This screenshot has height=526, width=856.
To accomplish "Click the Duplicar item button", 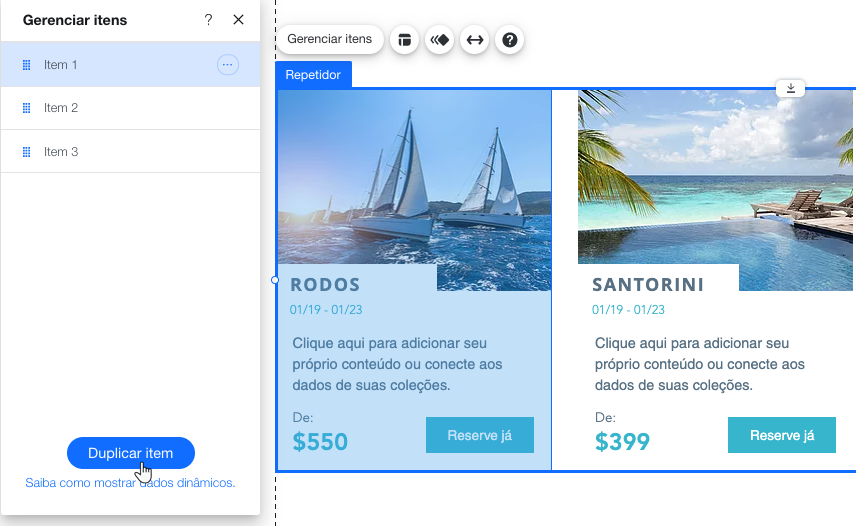I will [131, 453].
